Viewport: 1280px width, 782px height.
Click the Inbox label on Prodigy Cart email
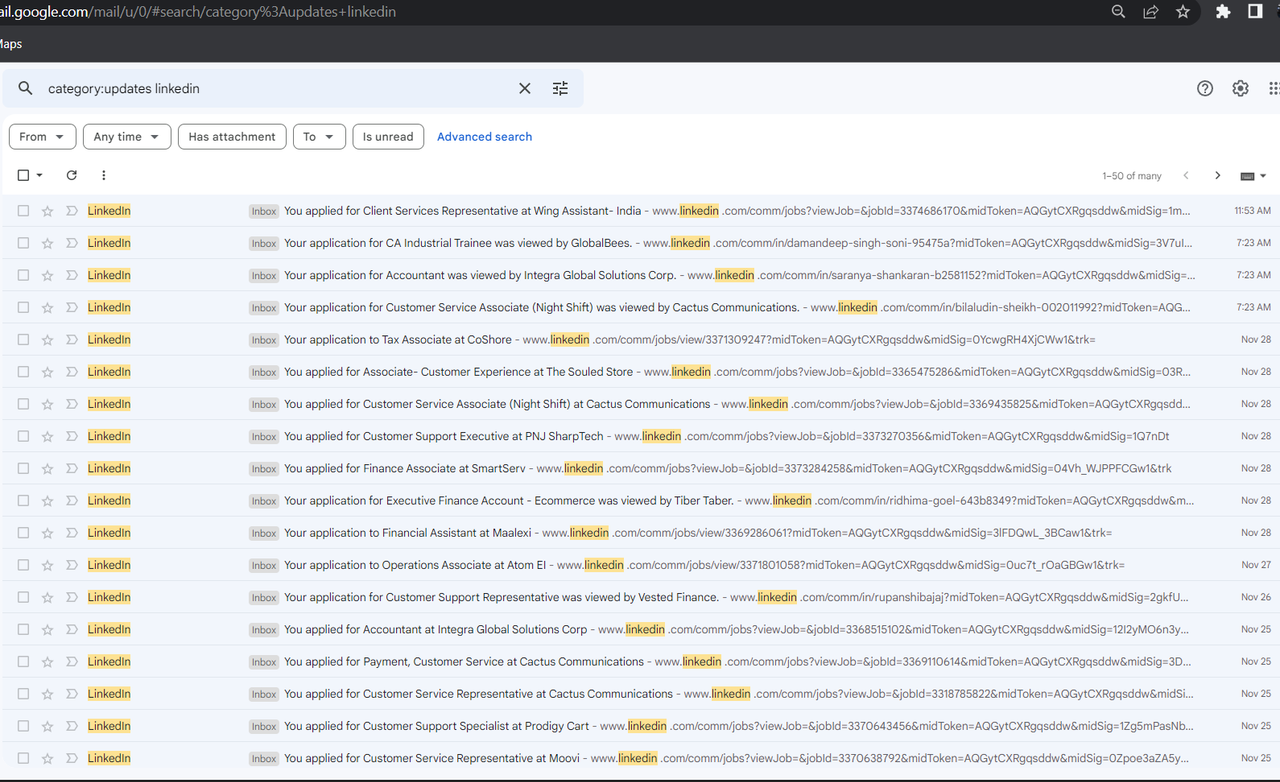click(x=264, y=726)
